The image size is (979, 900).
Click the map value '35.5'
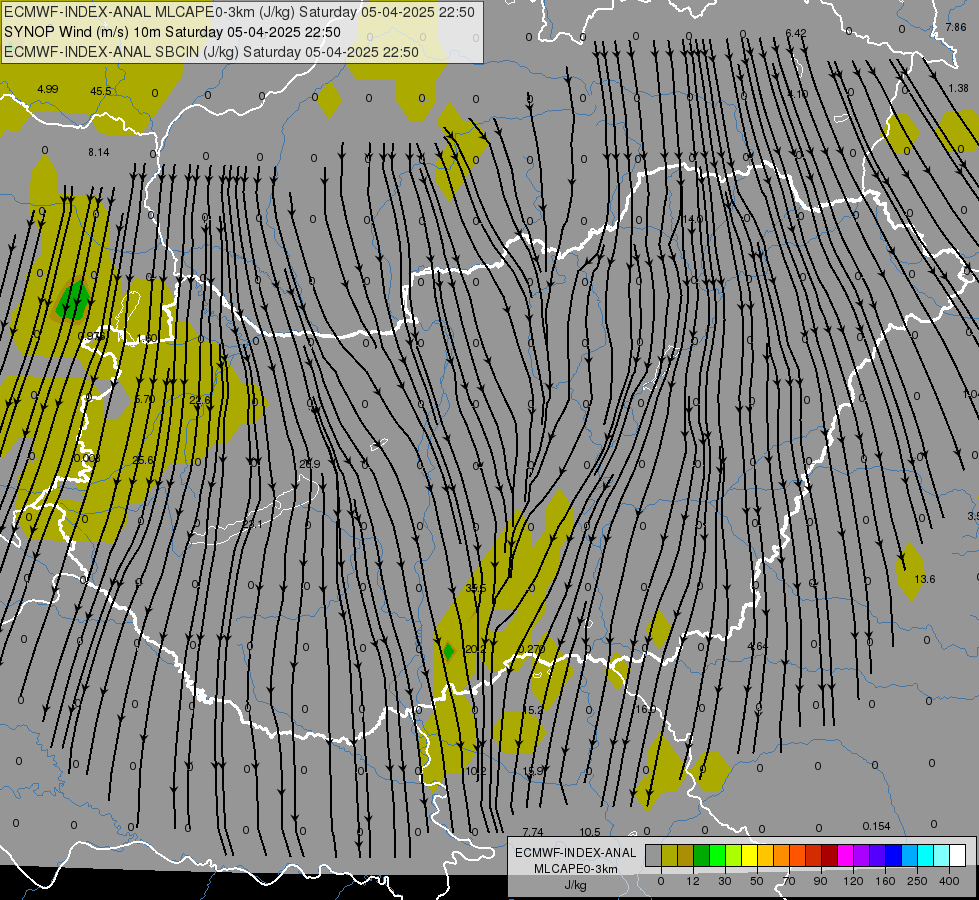(x=476, y=588)
